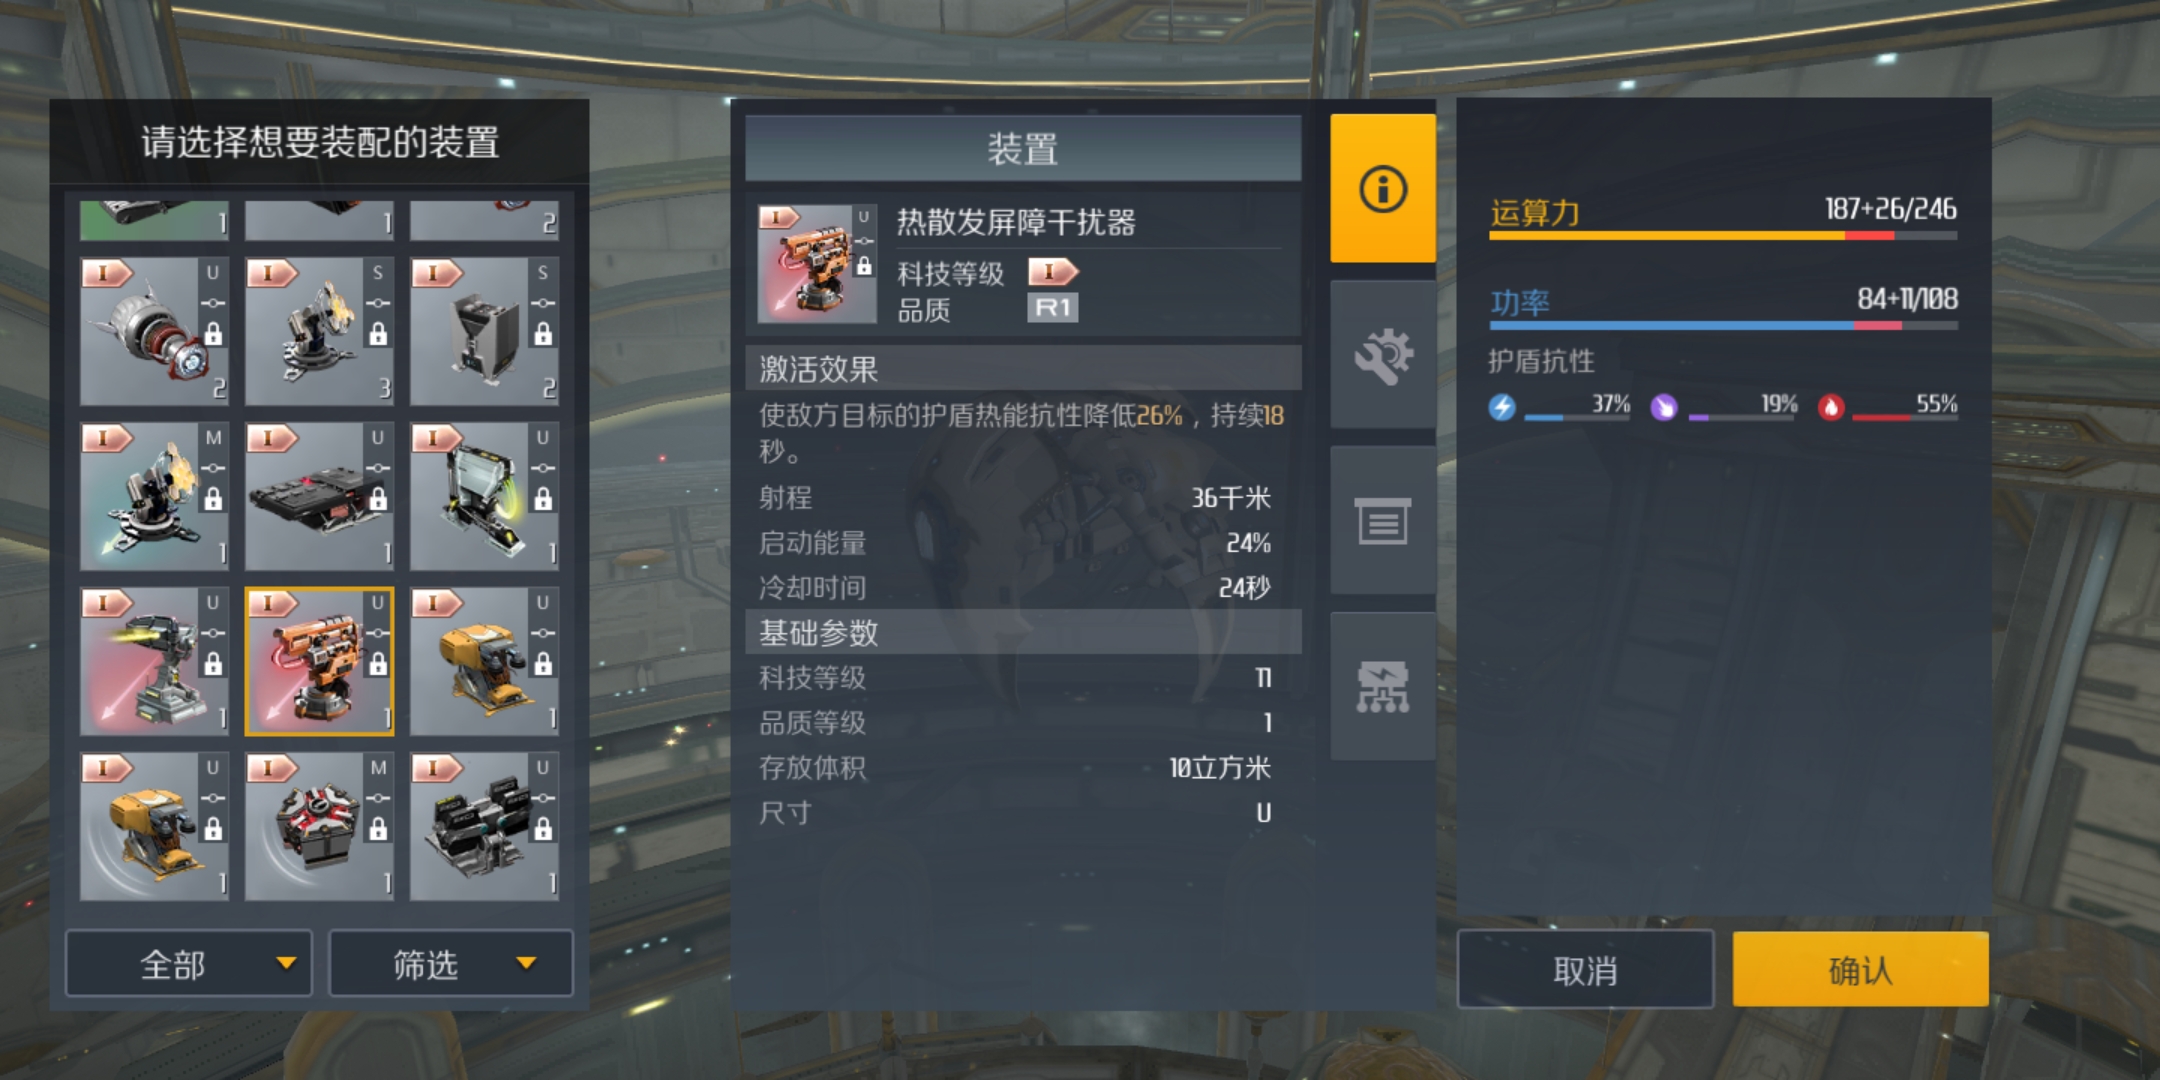Click the 装置 device header tab
Viewport: 2160px width, 1080px height.
click(x=1023, y=149)
